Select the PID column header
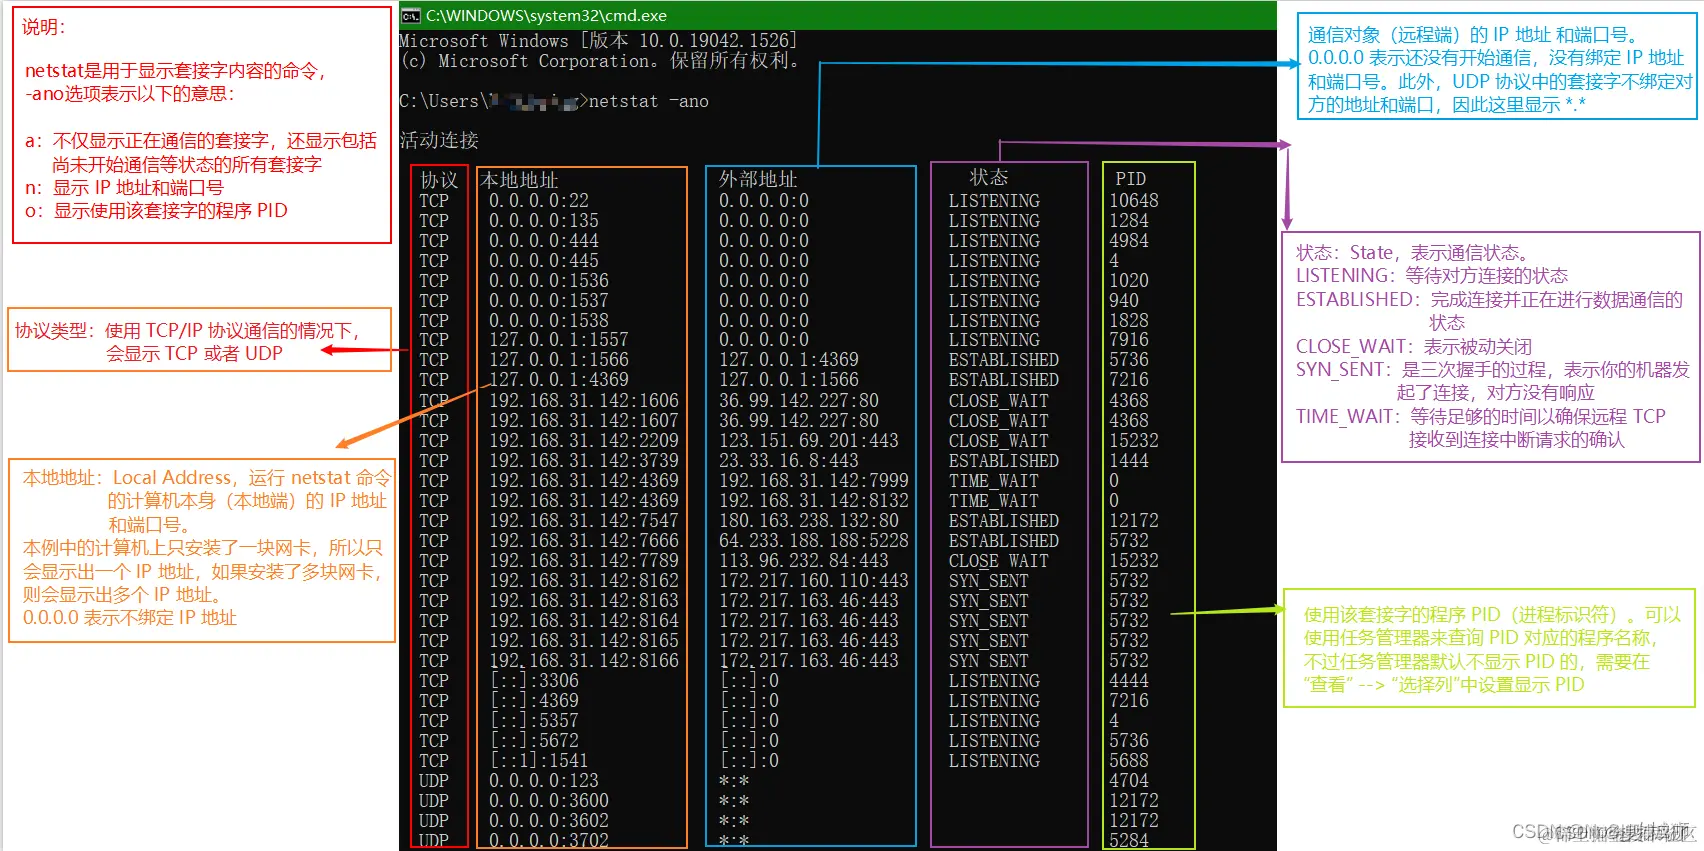Screen dimensions: 1704x851 tap(1131, 179)
